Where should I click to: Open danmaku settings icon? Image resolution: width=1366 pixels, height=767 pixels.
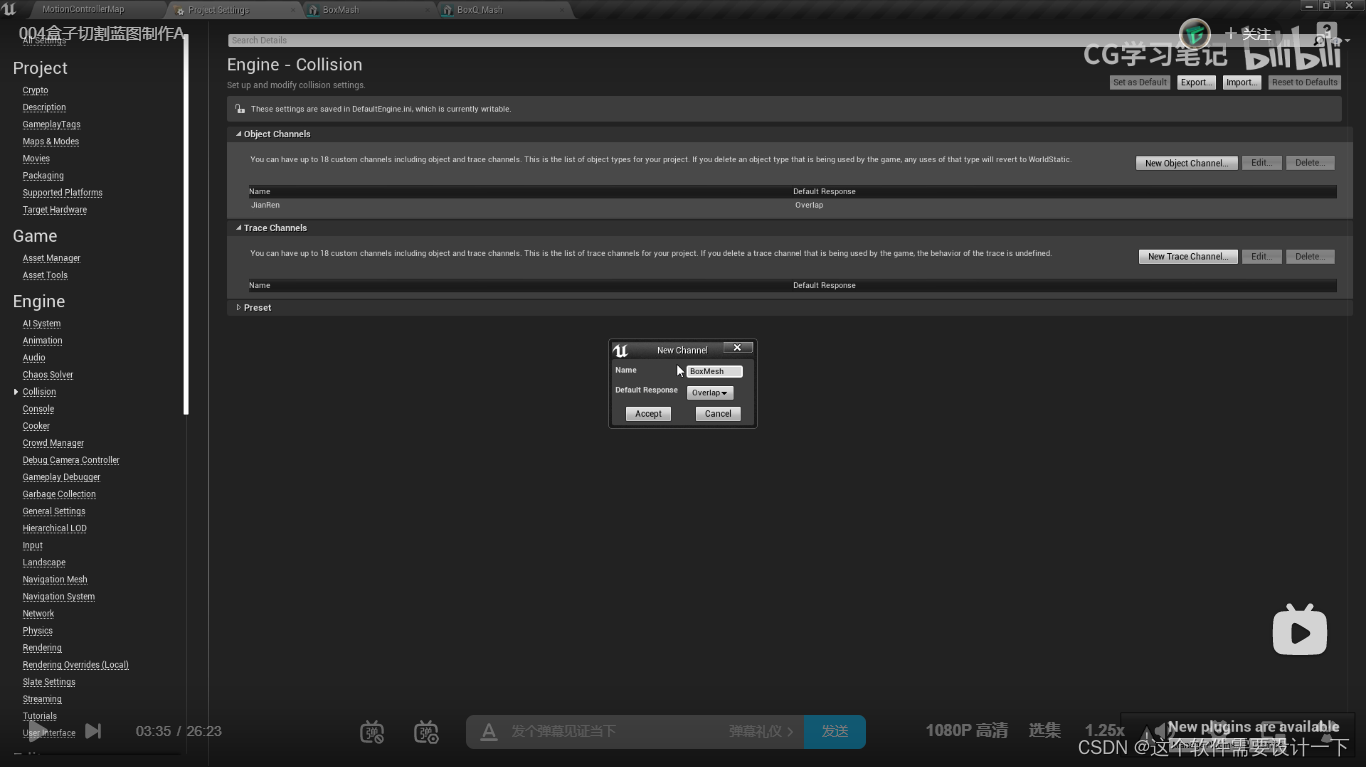click(x=427, y=732)
